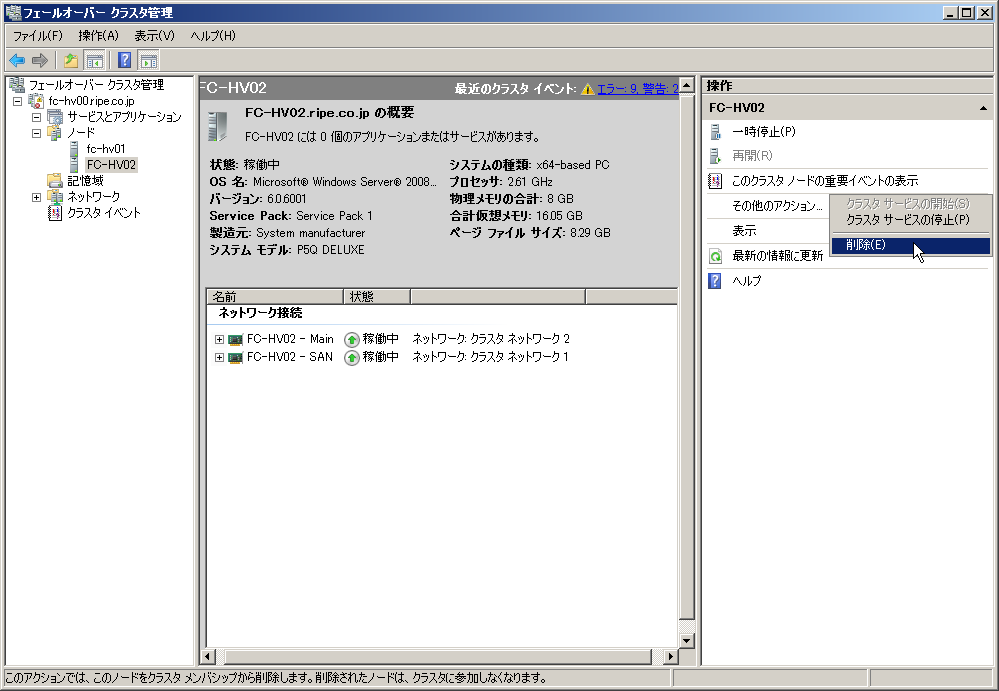The height and width of the screenshot is (691, 999).
Task: Click the フェールオーバー クラスタ管理 root tree icon
Action: pyautogui.click(x=17, y=85)
